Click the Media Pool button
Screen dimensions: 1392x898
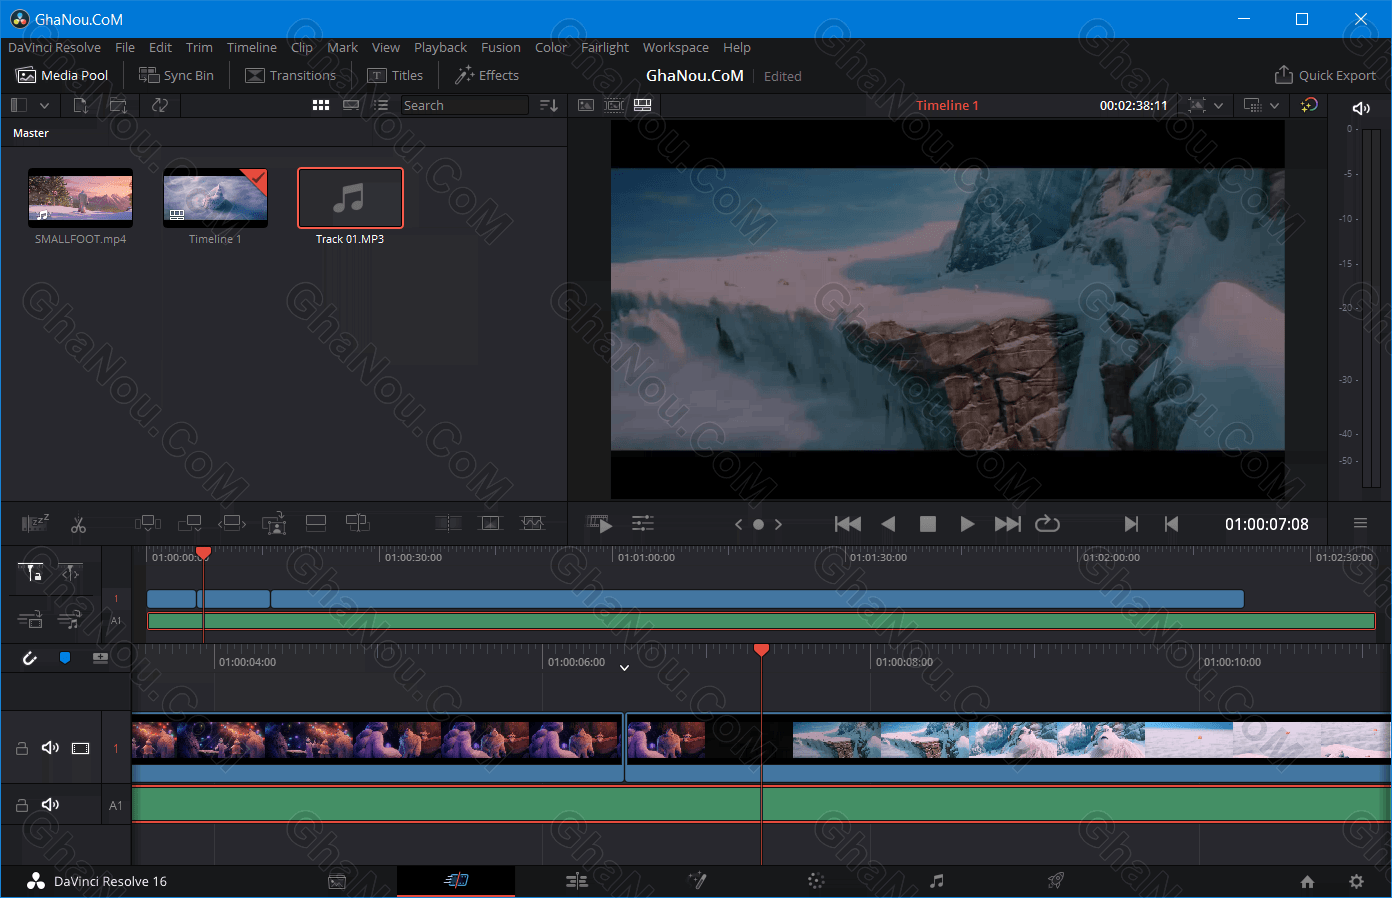pos(62,75)
